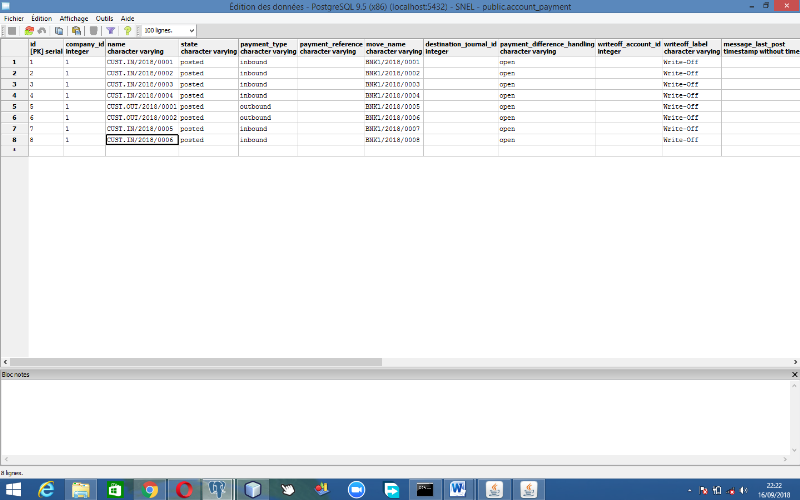
Task: Click the new row asterisk header
Action: (14, 151)
